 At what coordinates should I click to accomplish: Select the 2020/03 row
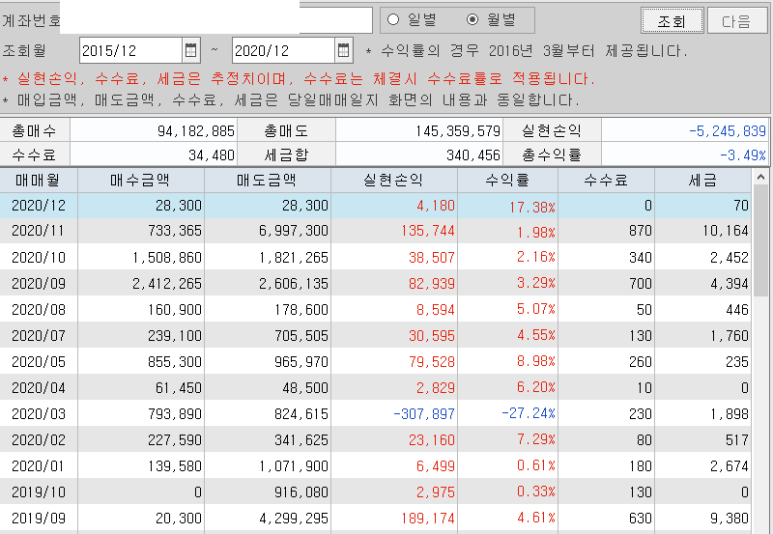click(x=376, y=414)
